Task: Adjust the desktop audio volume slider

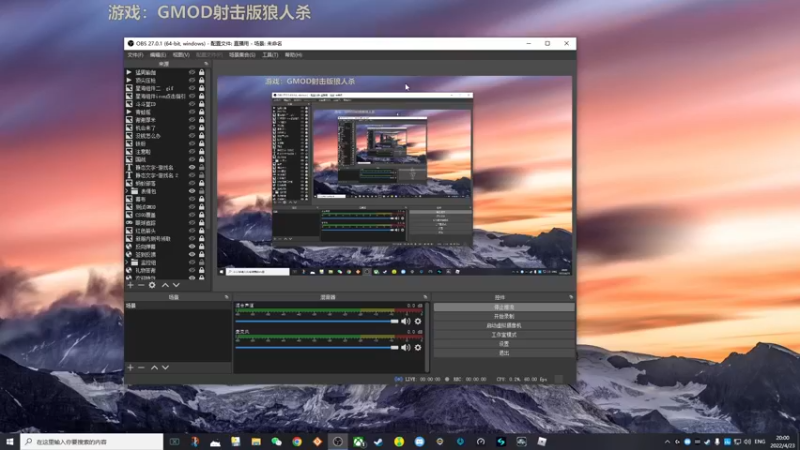Action: click(x=316, y=321)
